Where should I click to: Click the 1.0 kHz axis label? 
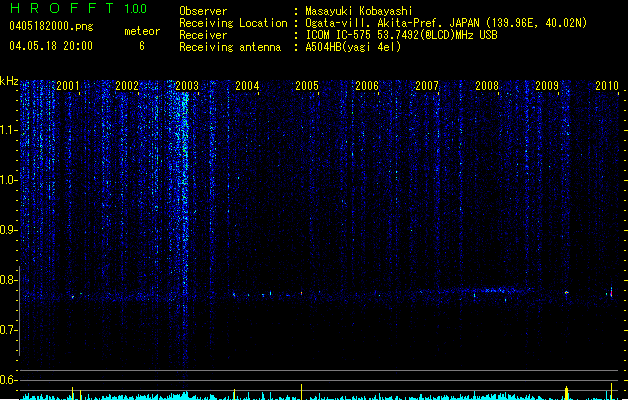click(x=8, y=180)
